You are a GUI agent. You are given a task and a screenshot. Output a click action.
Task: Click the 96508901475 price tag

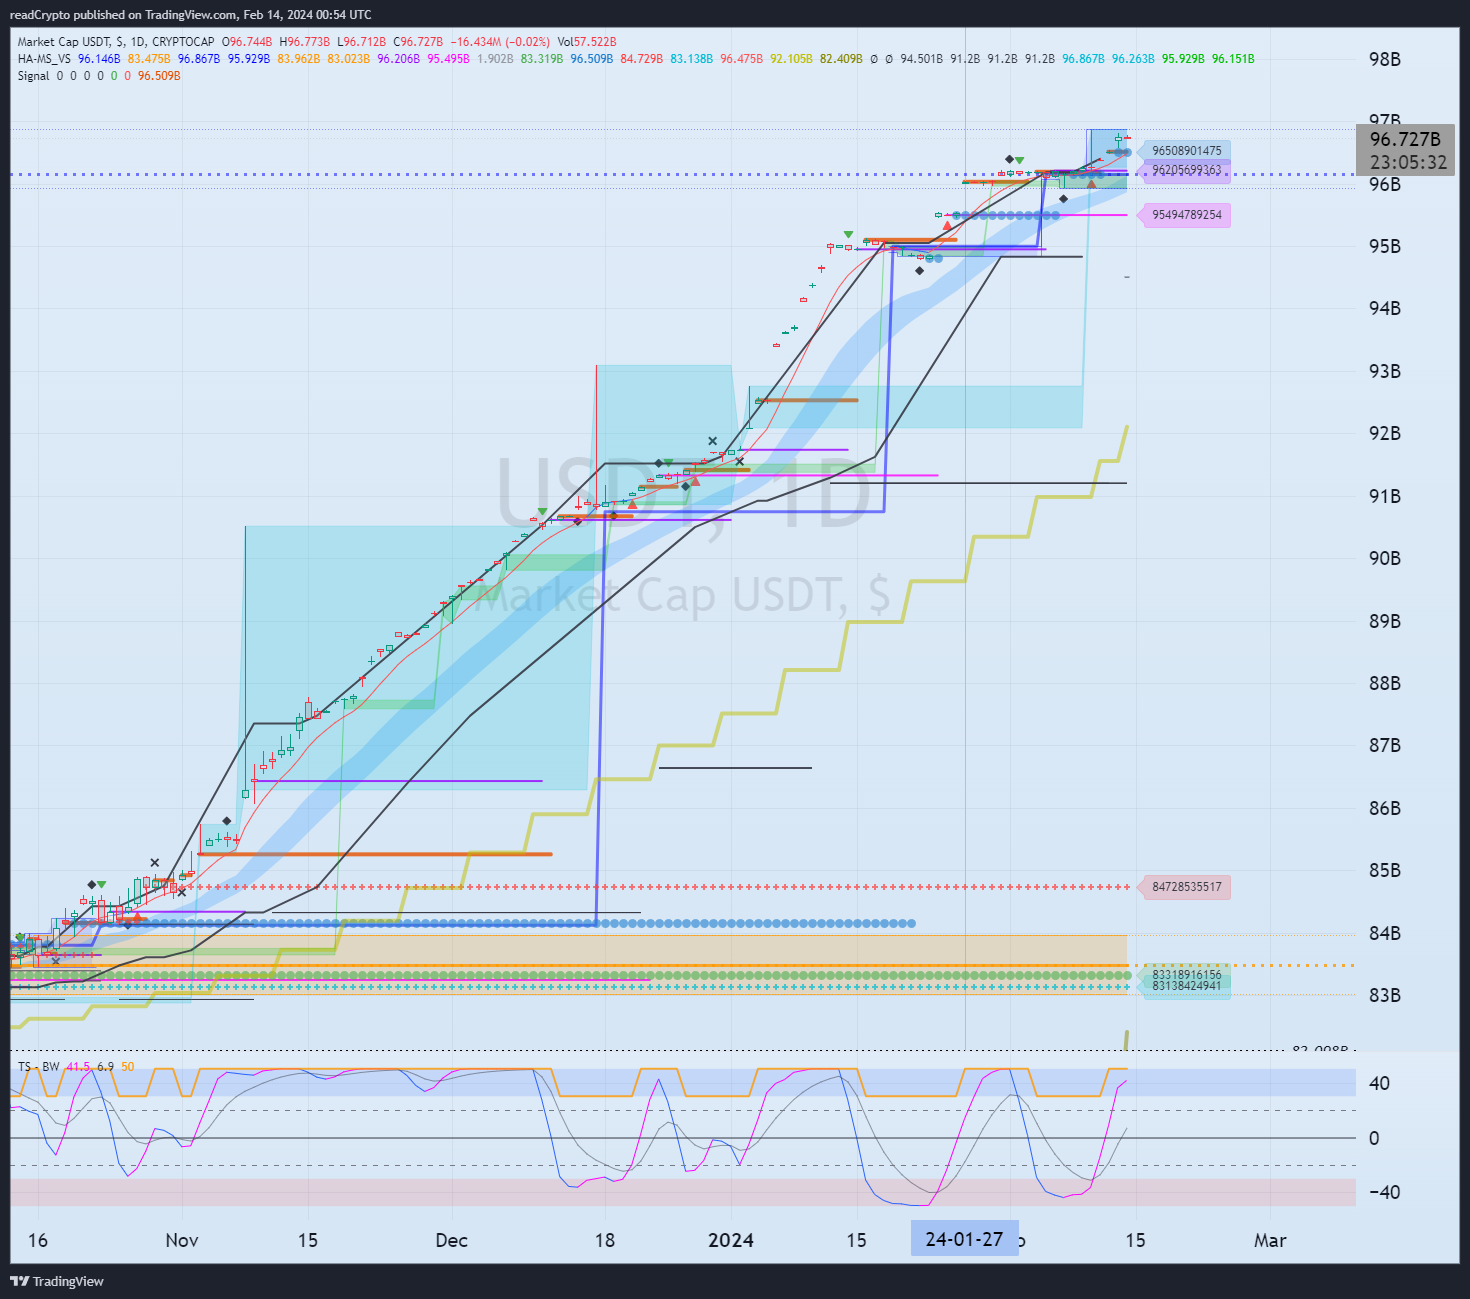tap(1186, 151)
